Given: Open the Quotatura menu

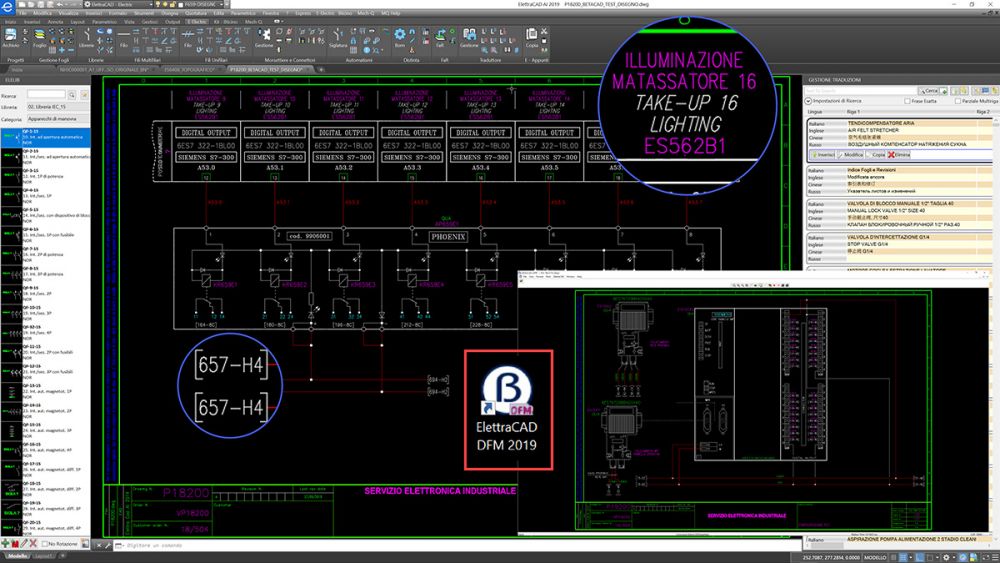Looking at the screenshot, I should tap(196, 13).
